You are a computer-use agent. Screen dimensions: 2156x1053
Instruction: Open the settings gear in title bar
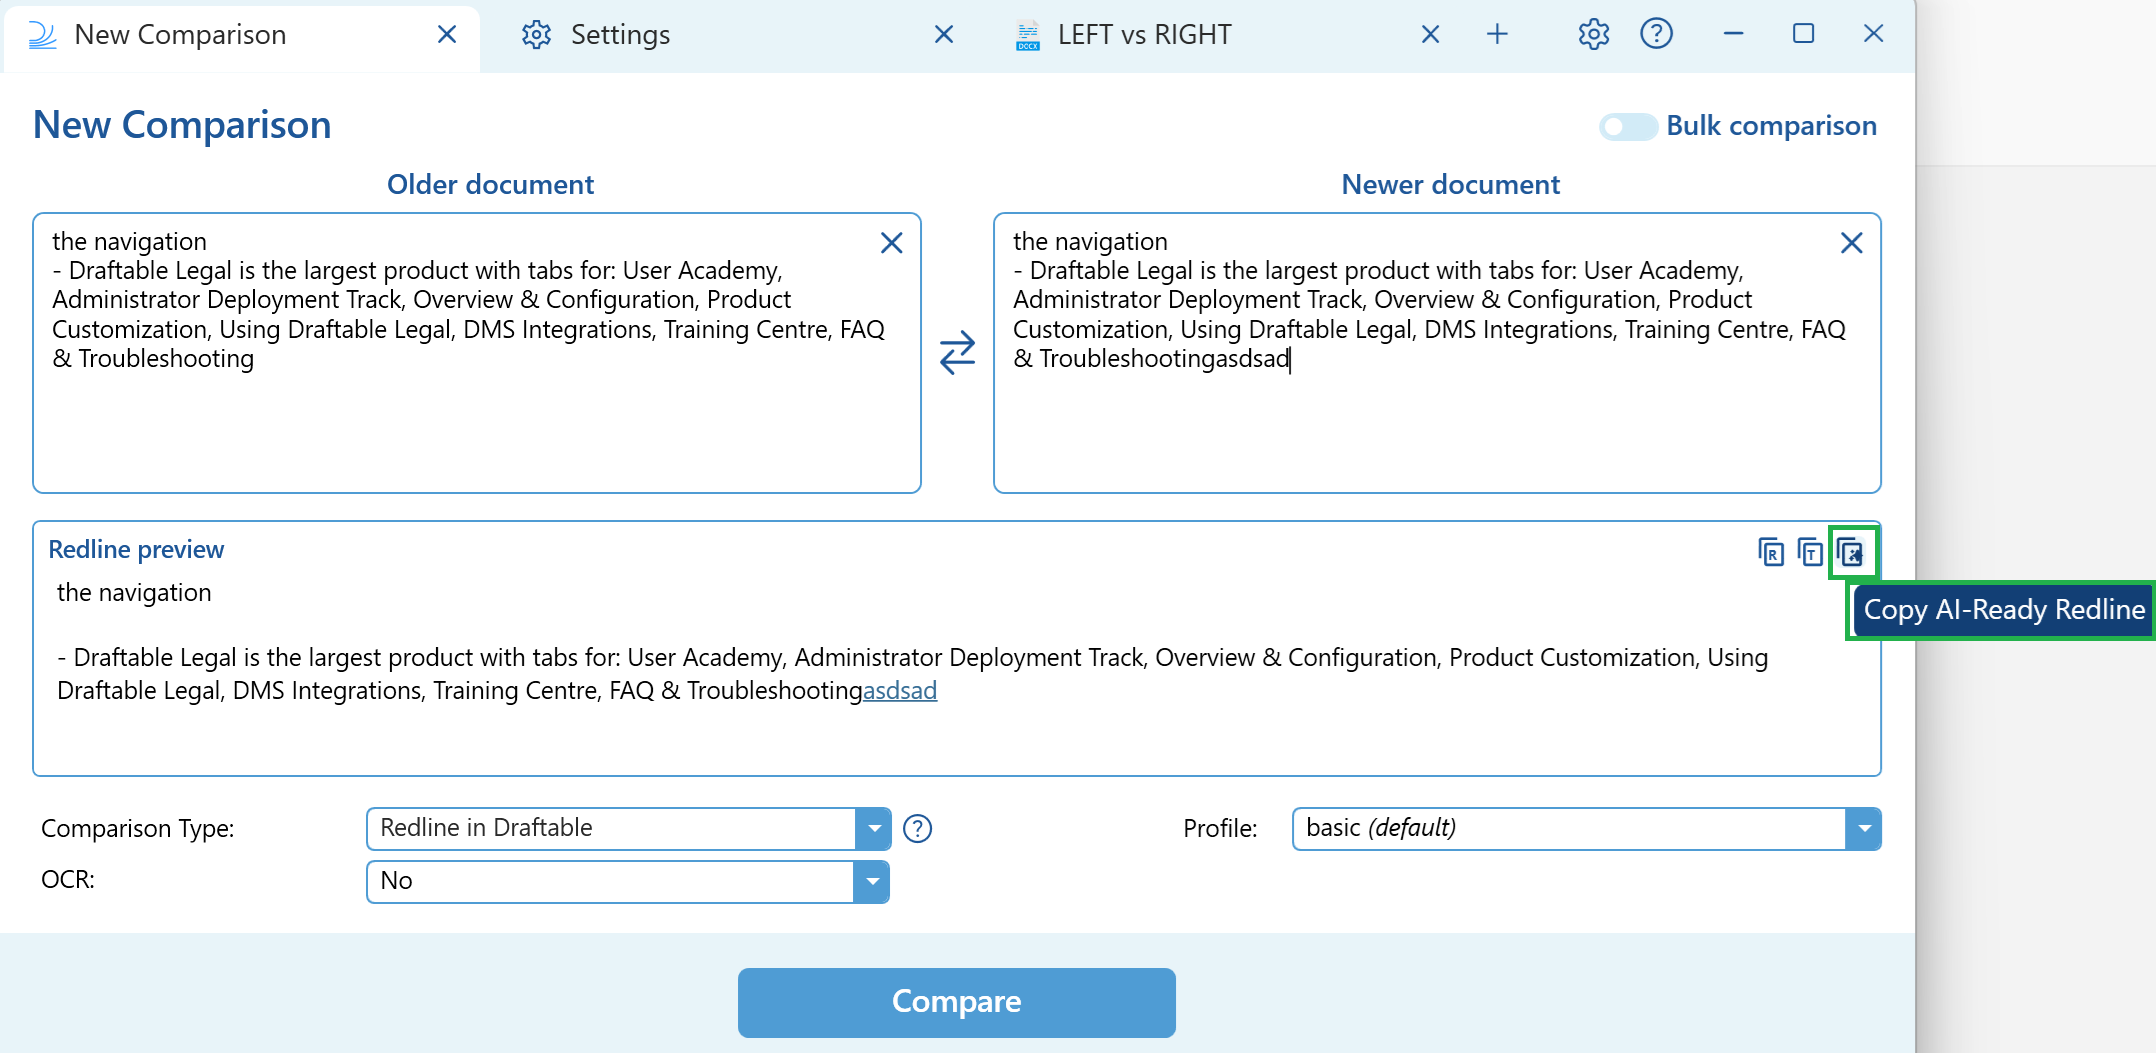coord(1594,34)
